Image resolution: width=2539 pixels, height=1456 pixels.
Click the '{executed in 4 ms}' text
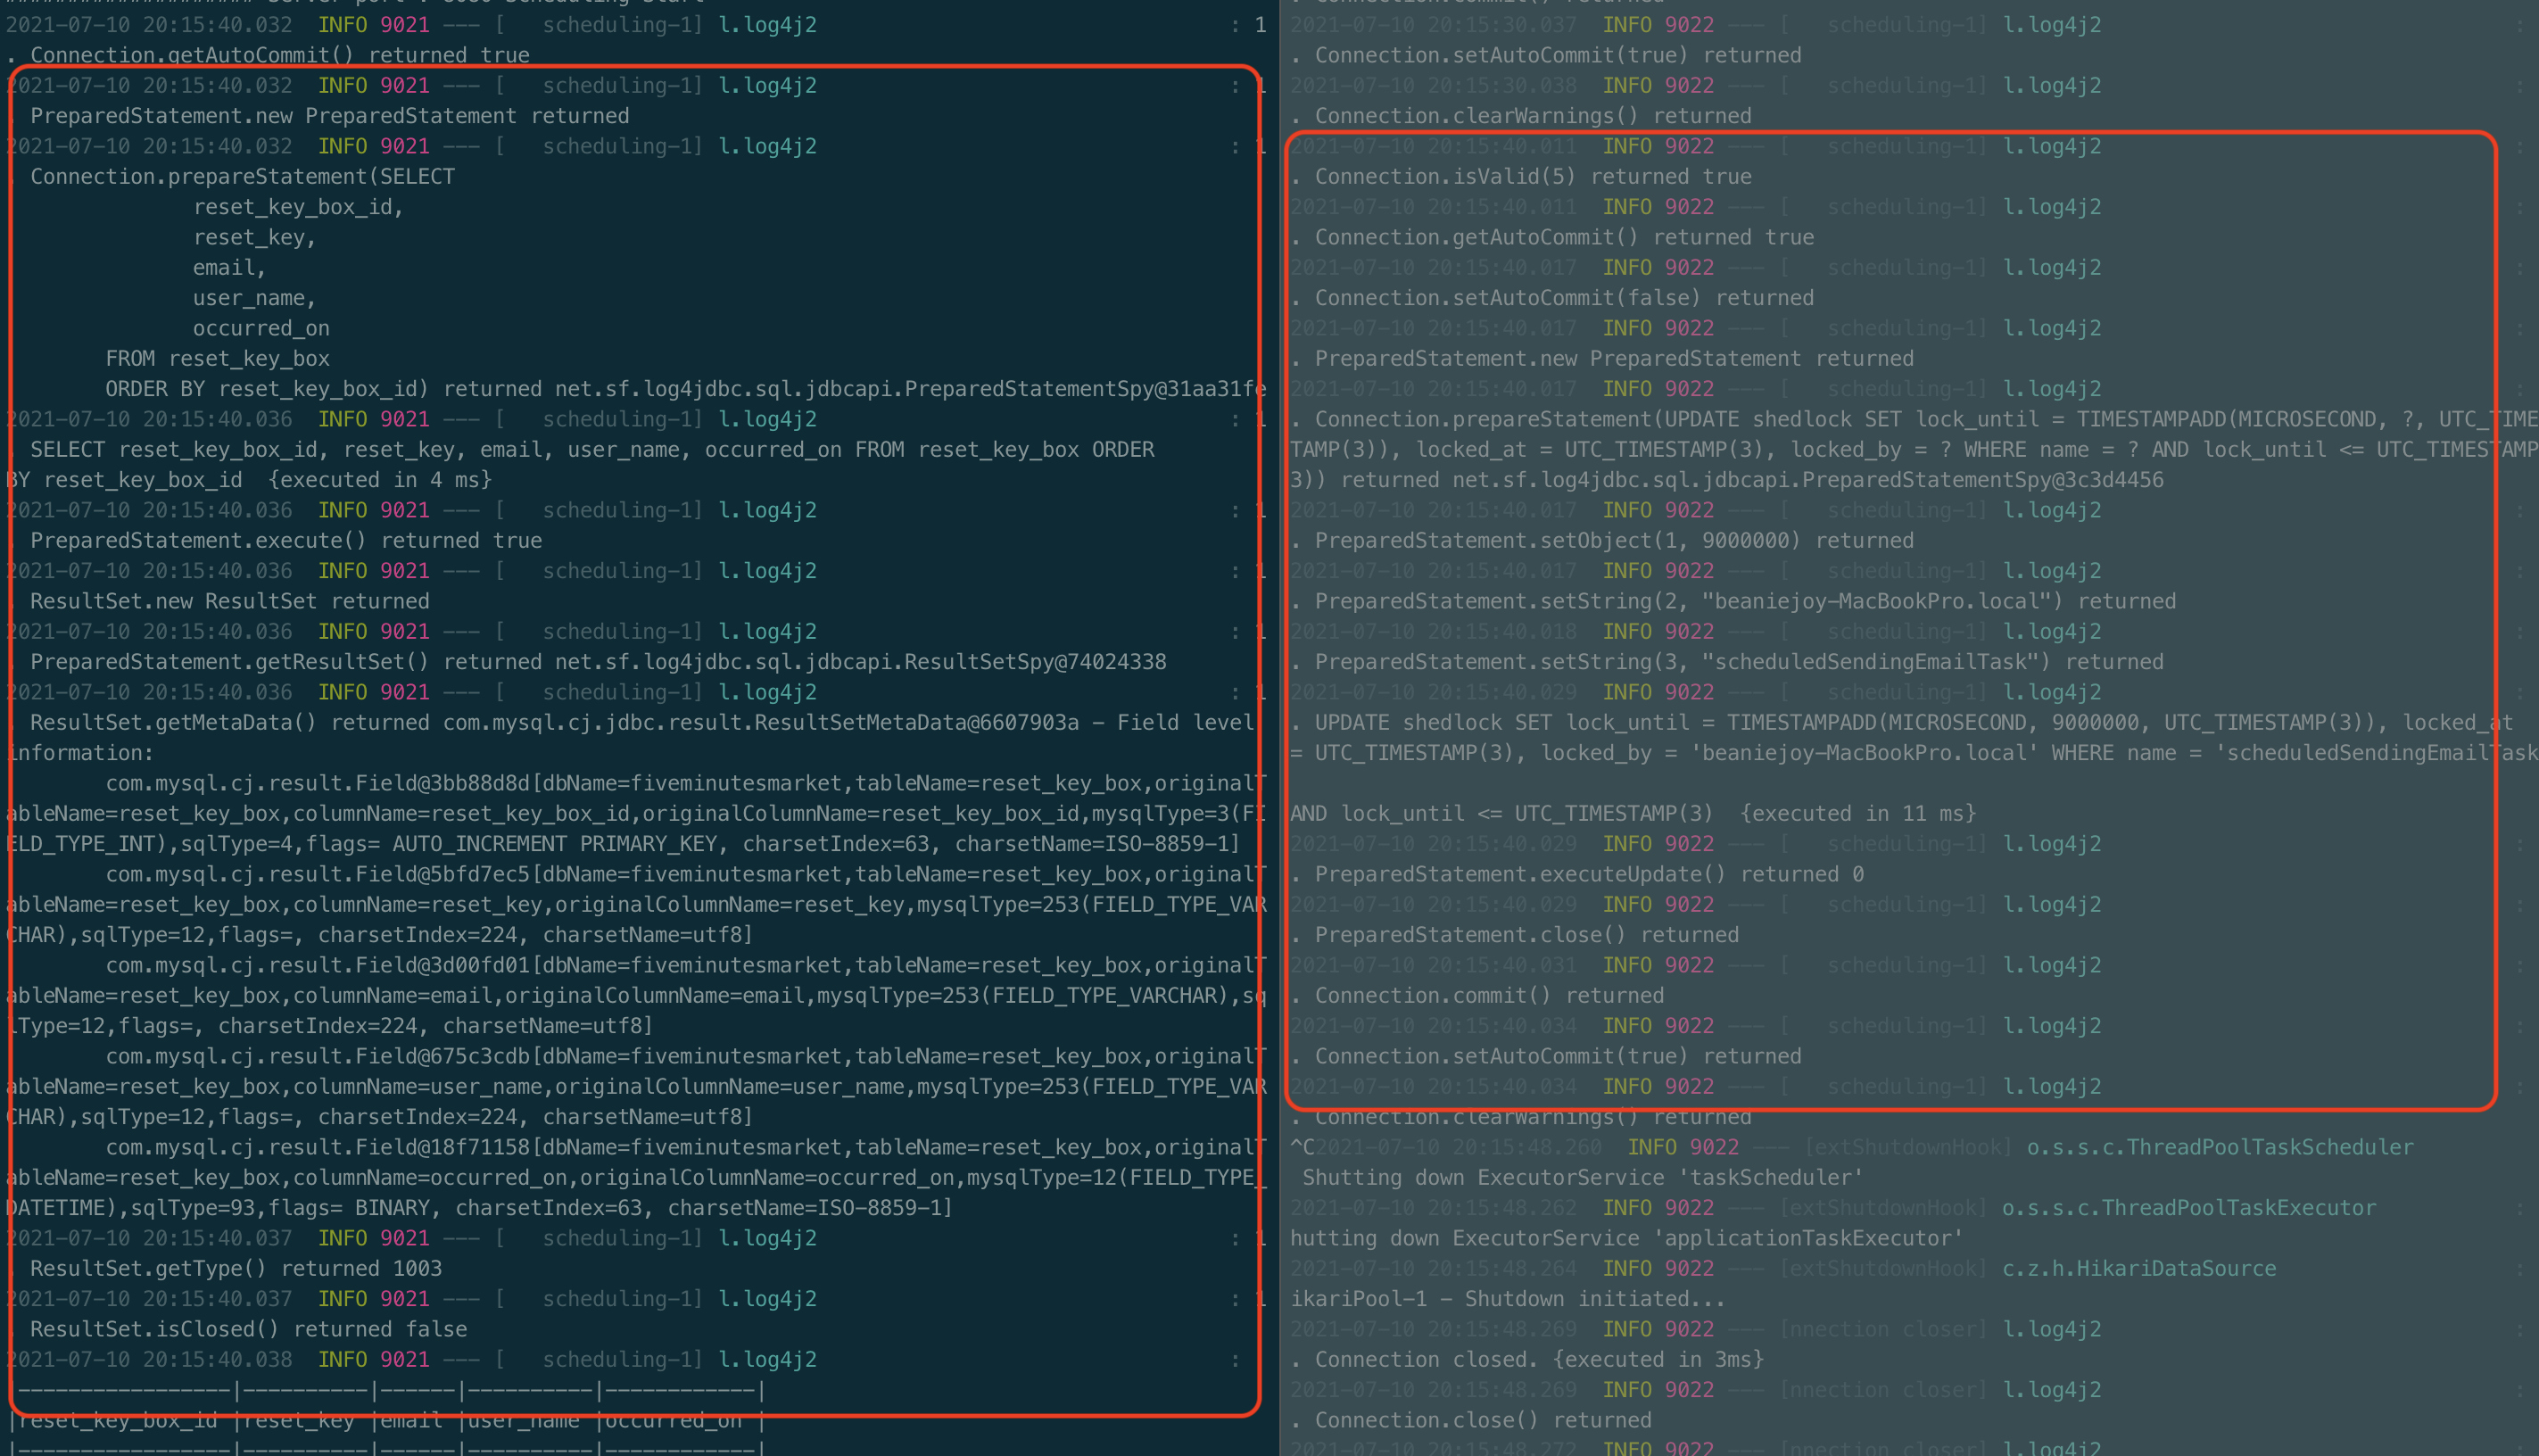click(x=380, y=480)
